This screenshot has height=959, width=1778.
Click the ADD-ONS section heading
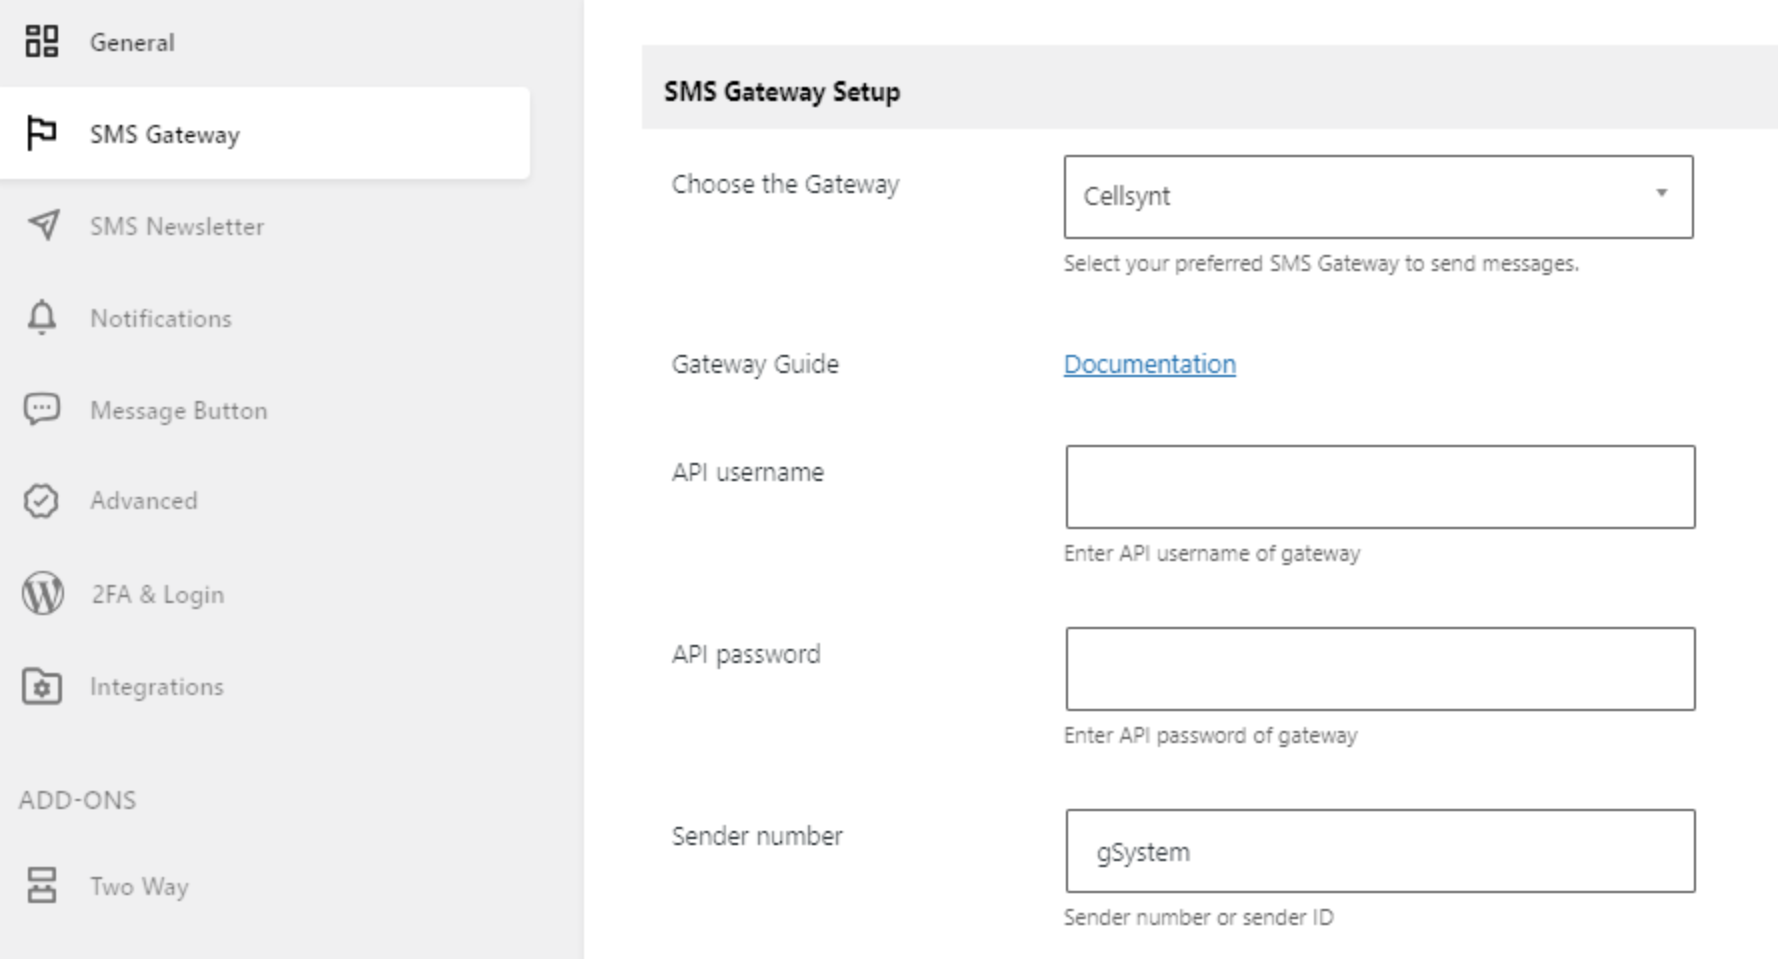[x=77, y=800]
